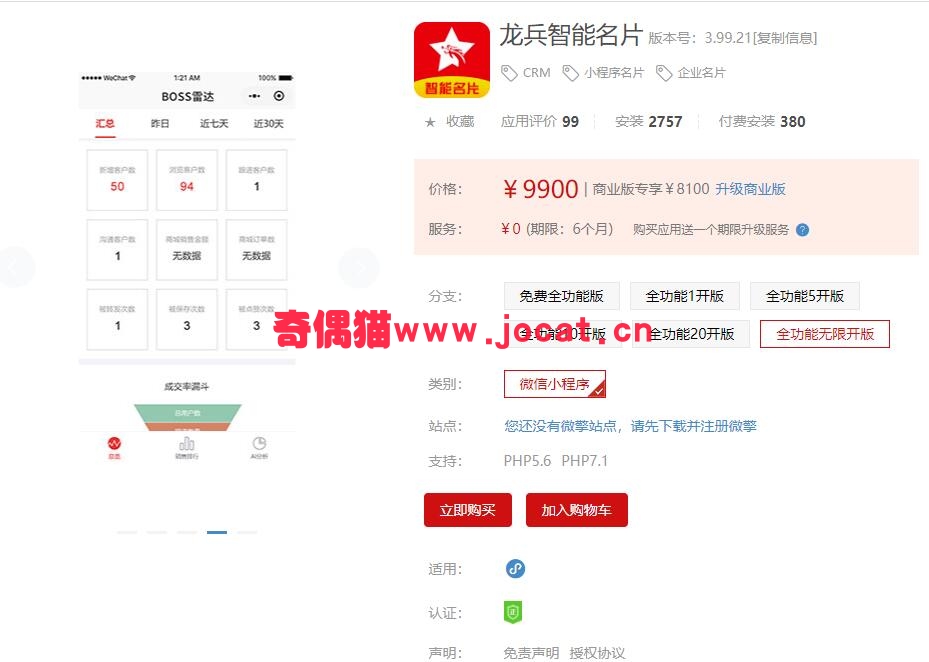Click the card showing value 94
Viewport: 929px width, 662px height.
tap(187, 180)
